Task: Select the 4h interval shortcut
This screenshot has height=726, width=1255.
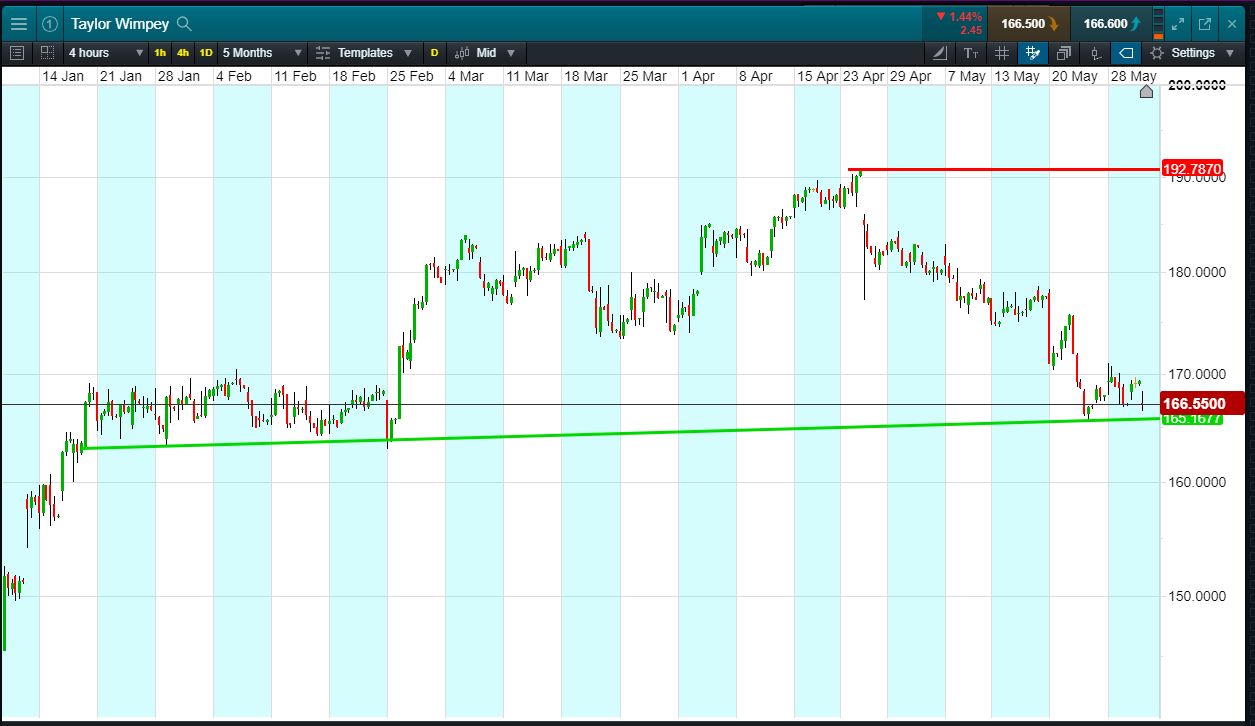Action: click(183, 53)
